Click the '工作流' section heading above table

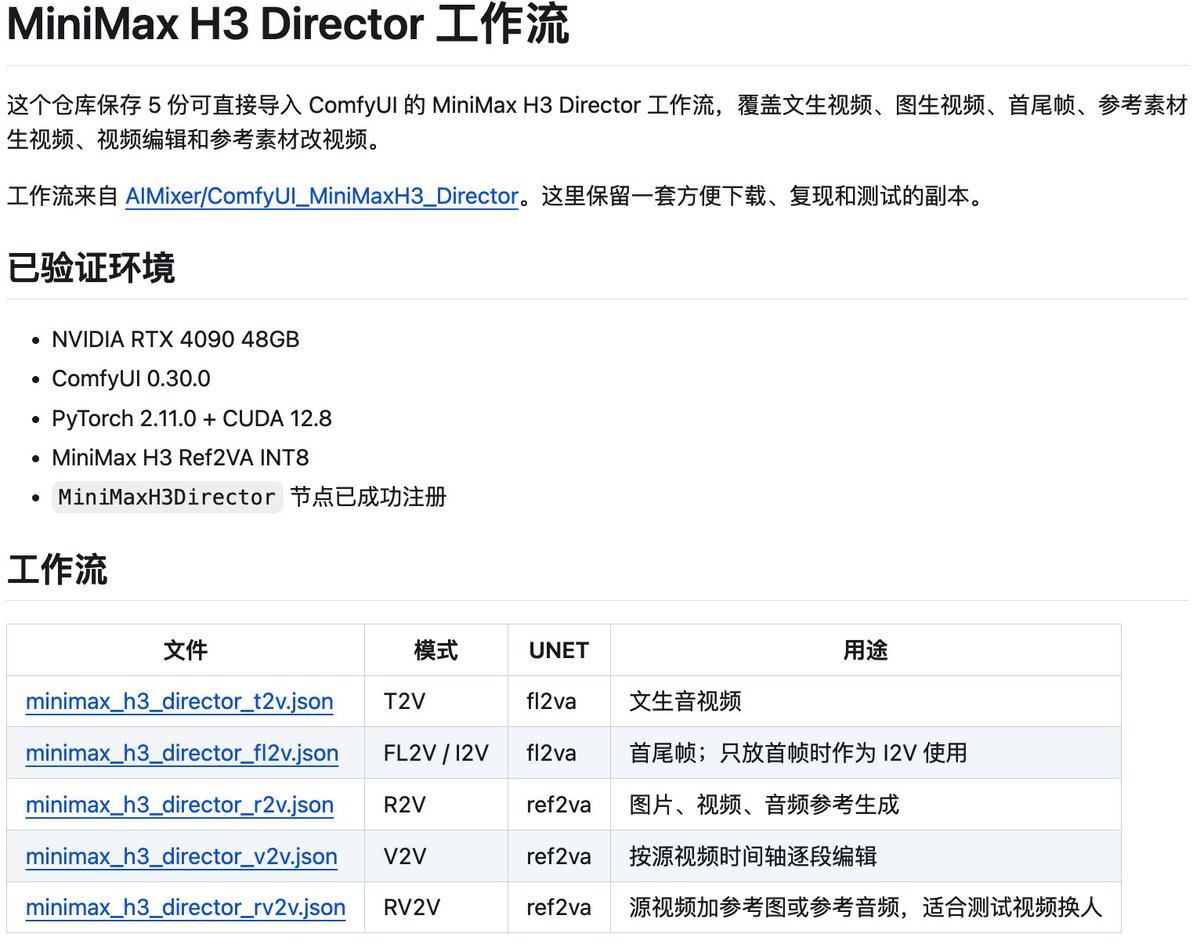[x=57, y=570]
